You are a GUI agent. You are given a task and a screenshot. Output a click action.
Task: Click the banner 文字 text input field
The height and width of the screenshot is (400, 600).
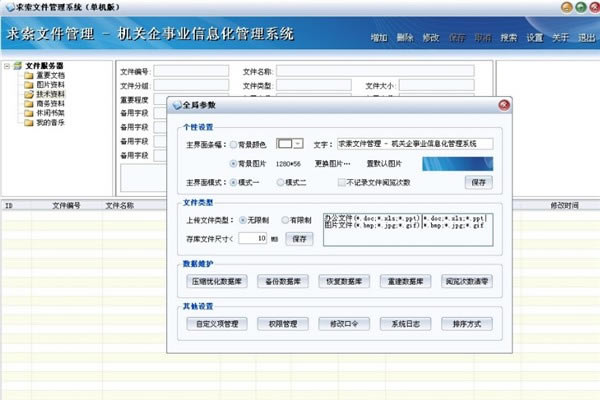[415, 144]
